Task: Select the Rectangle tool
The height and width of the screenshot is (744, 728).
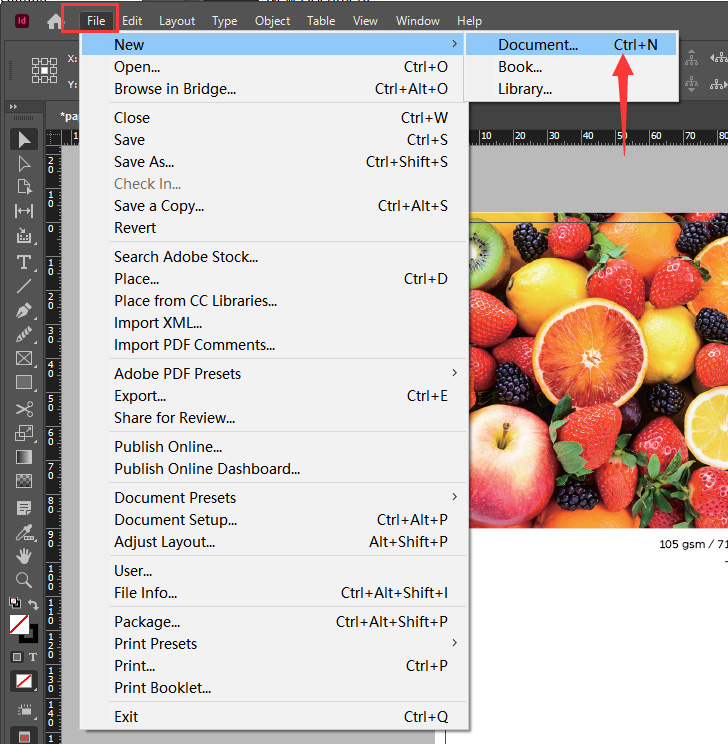Action: coord(24,382)
